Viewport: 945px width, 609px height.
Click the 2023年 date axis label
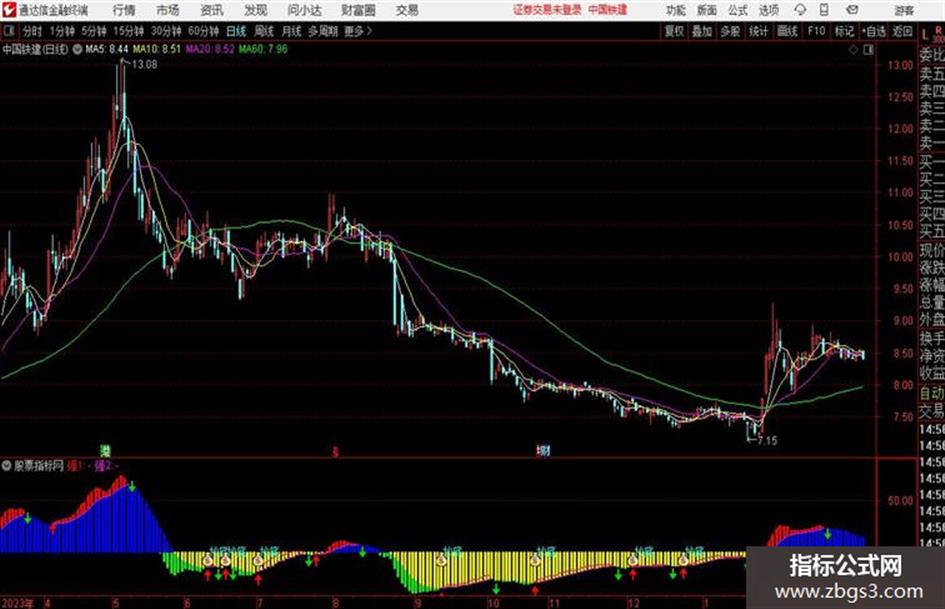[18, 603]
